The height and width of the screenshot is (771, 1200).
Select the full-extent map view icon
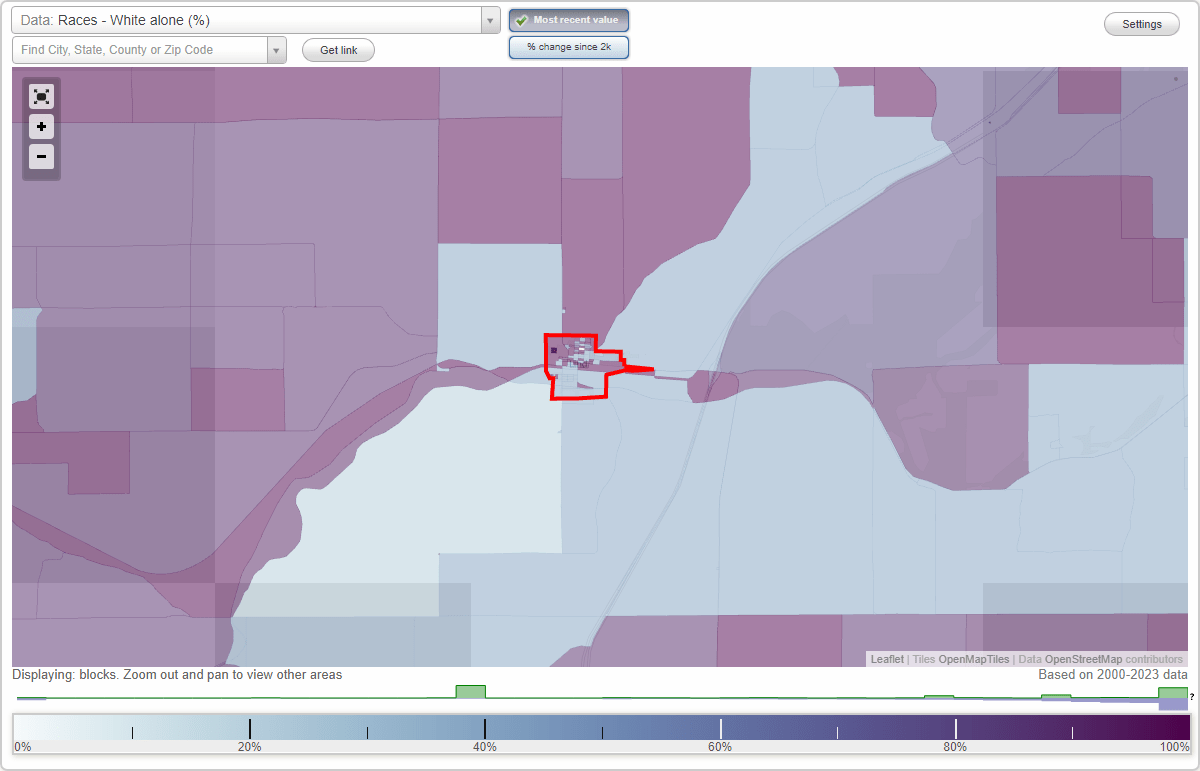point(41,96)
